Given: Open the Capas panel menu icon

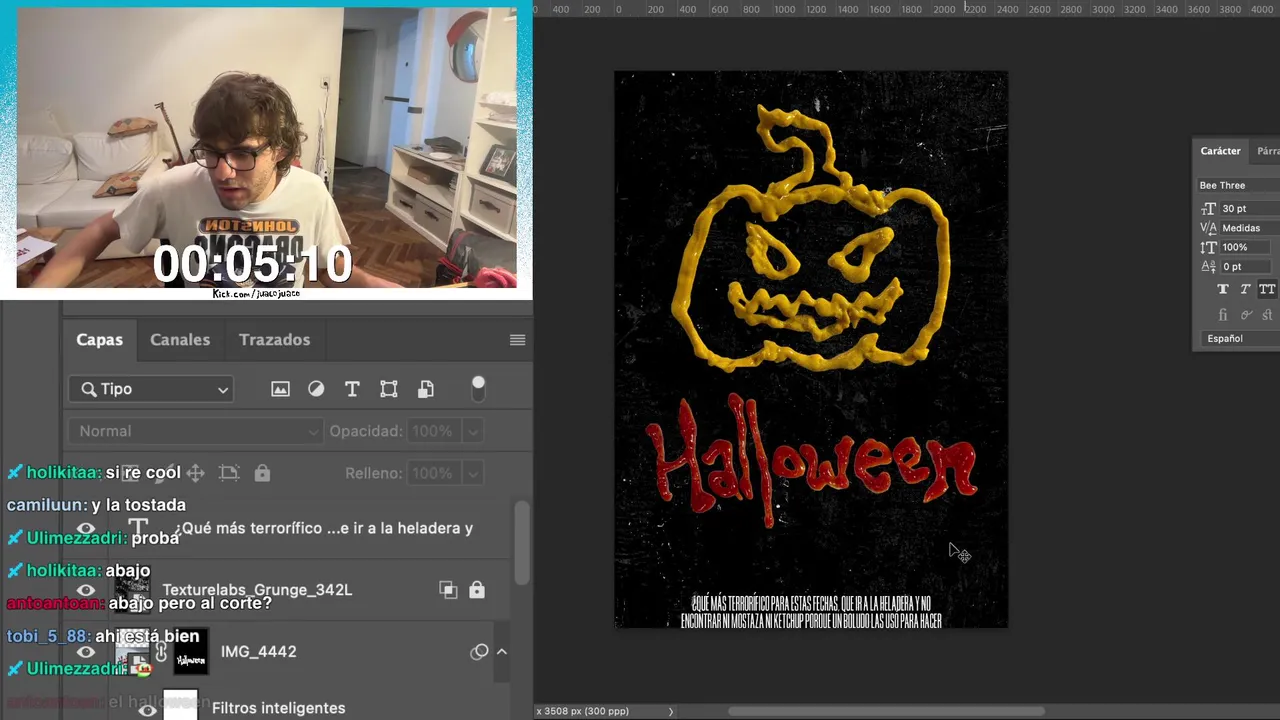Looking at the screenshot, I should point(517,340).
